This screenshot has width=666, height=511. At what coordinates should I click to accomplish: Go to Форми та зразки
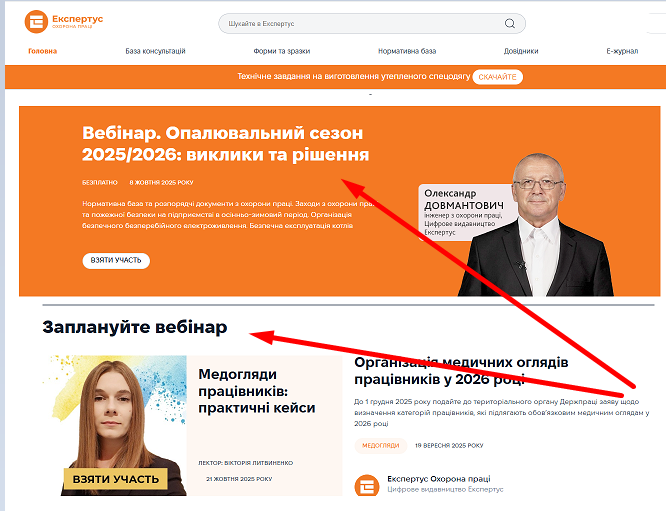(x=282, y=51)
